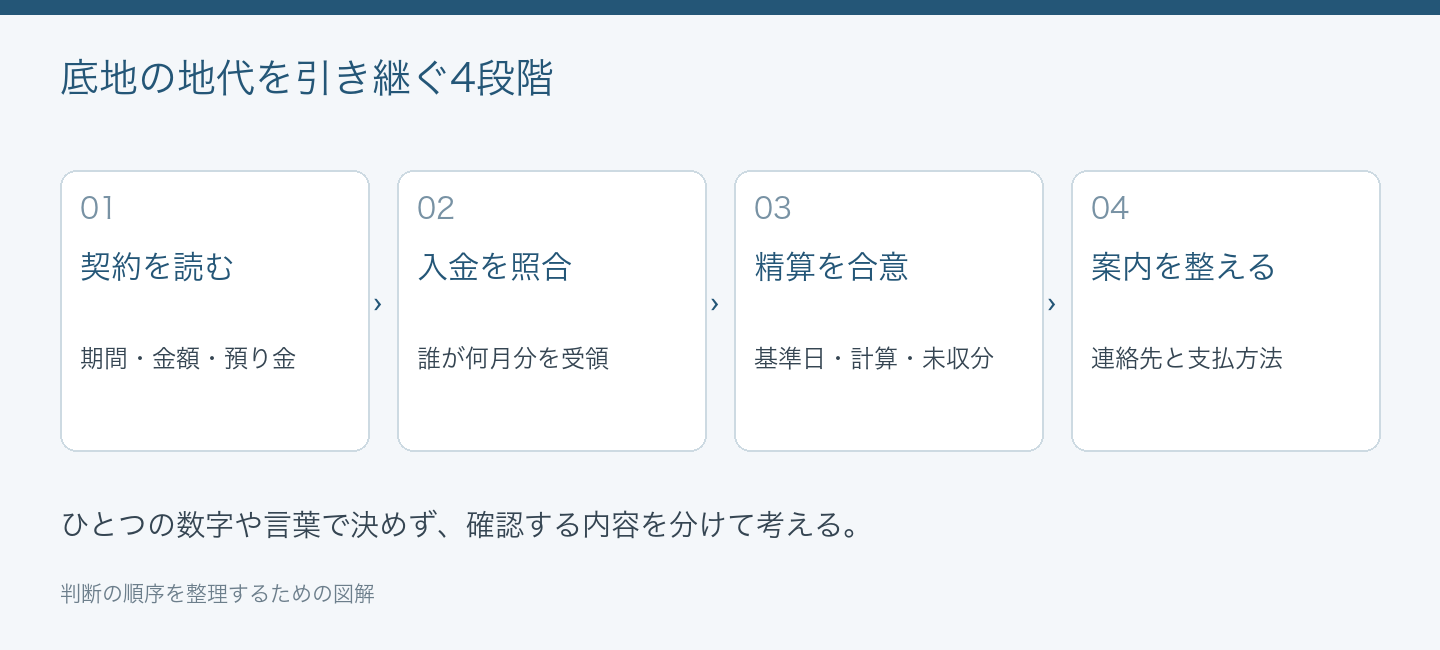Click the summary sentence starting ひとつの数字や言葉で
Image resolution: width=1440 pixels, height=650 pixels.
[x=461, y=525]
